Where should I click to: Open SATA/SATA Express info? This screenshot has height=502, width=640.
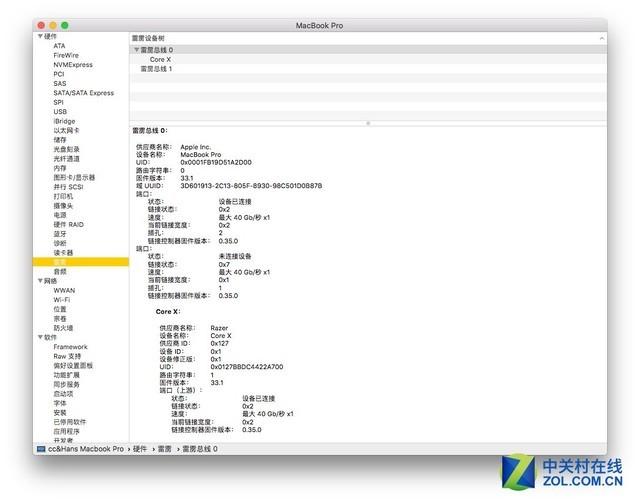(x=84, y=93)
